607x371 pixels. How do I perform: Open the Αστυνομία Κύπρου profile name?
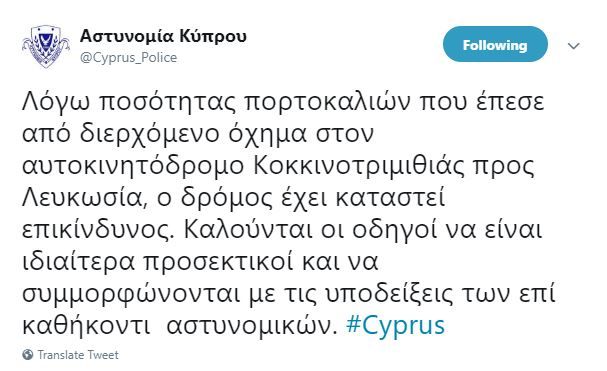163,37
